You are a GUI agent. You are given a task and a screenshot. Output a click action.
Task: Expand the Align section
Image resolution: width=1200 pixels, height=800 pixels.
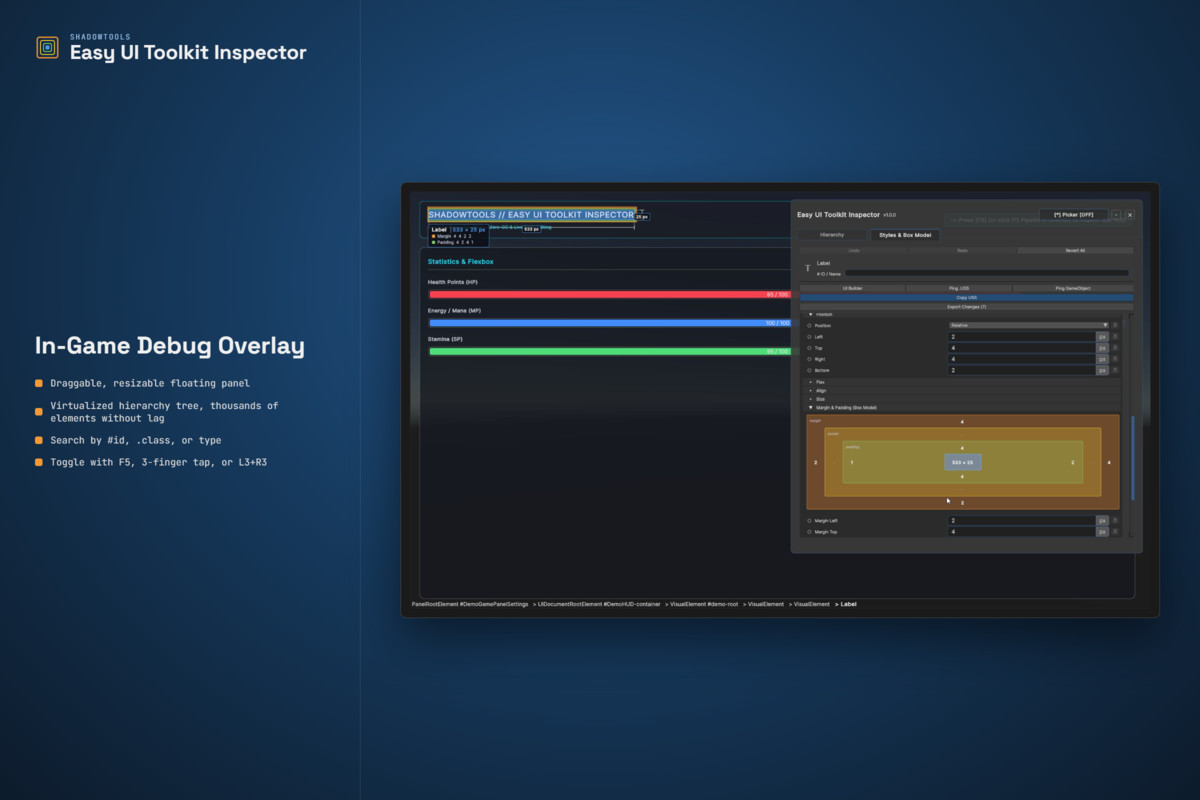[810, 390]
